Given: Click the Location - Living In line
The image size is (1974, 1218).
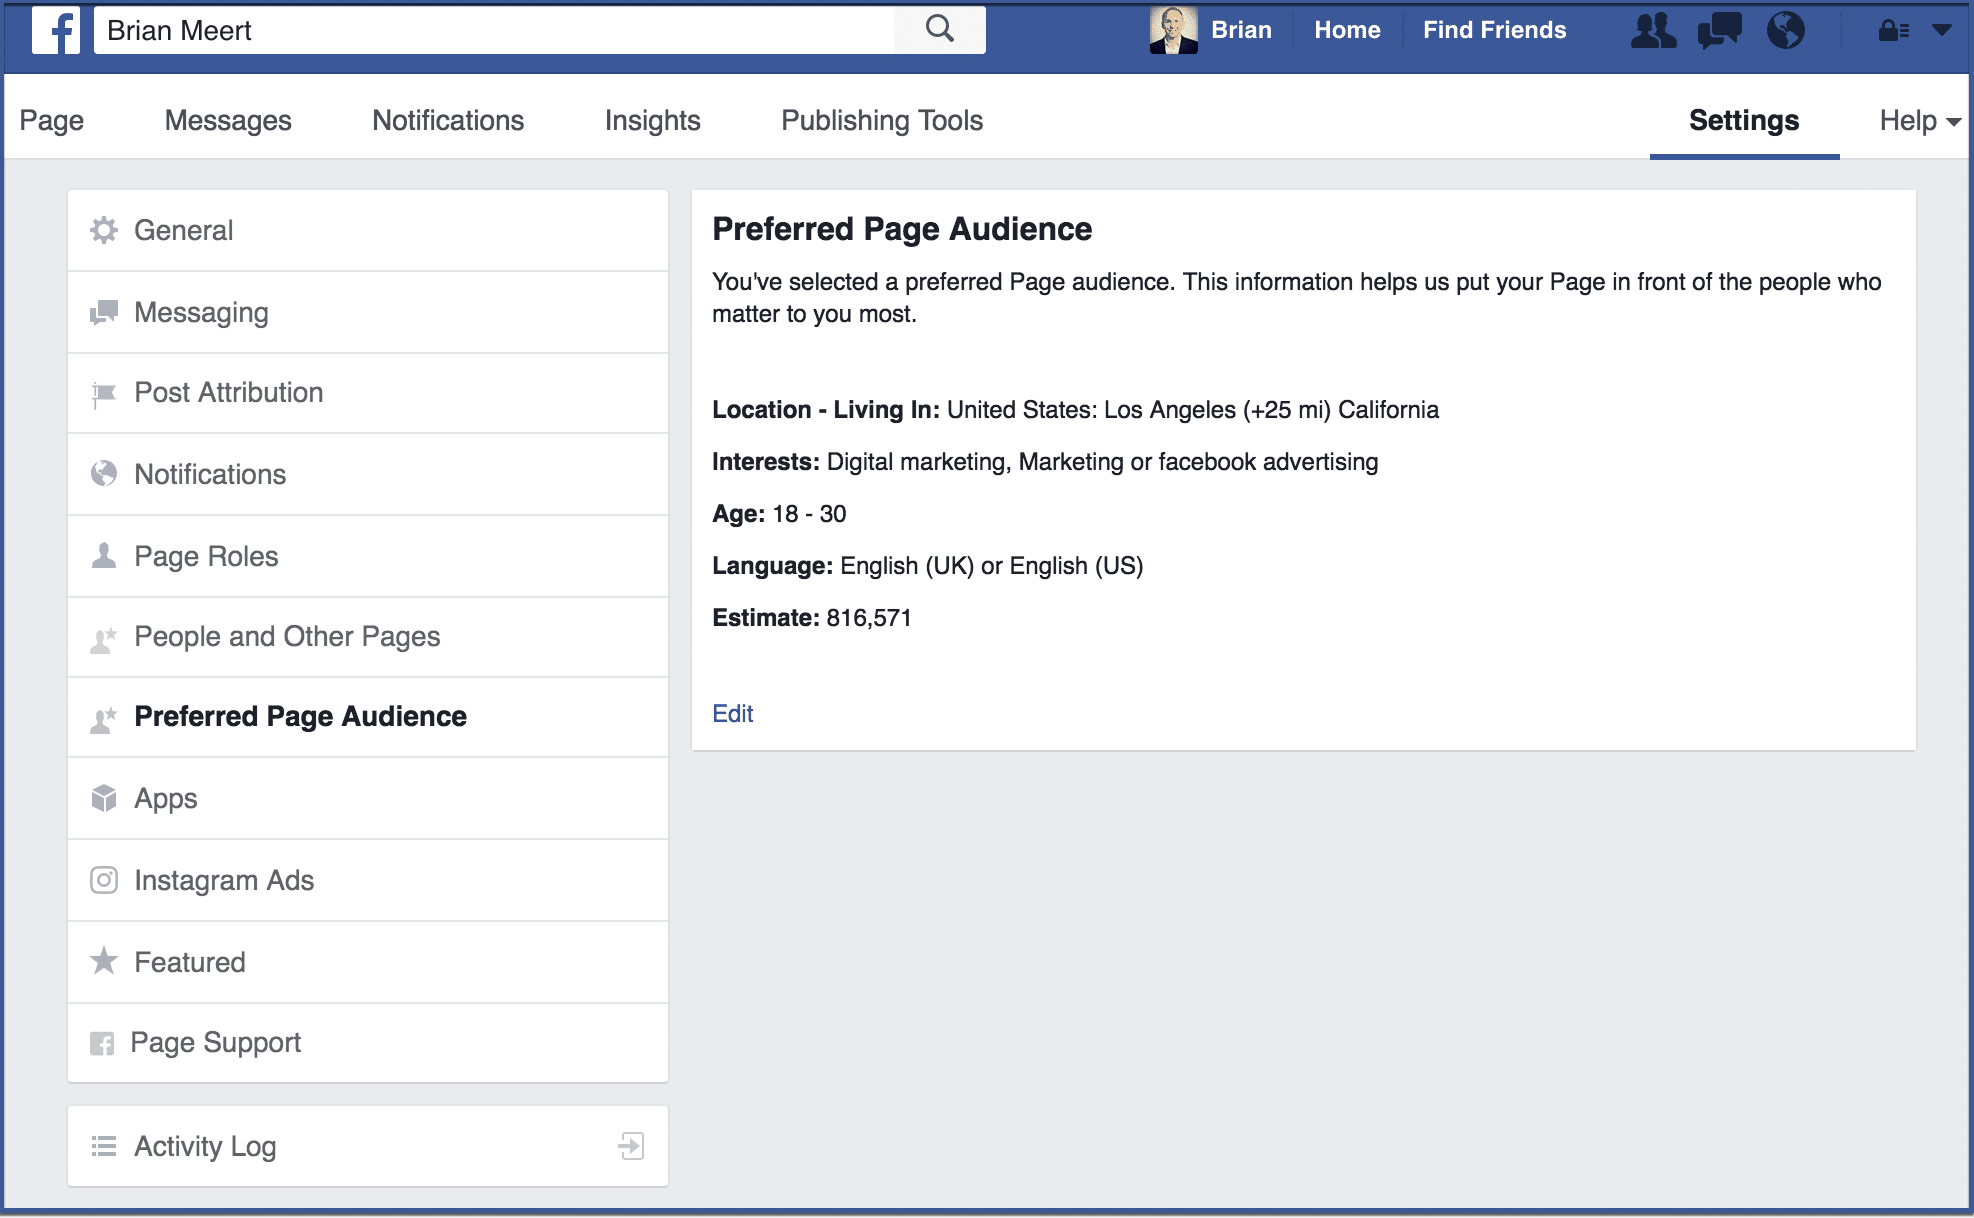Looking at the screenshot, I should (x=1075, y=410).
